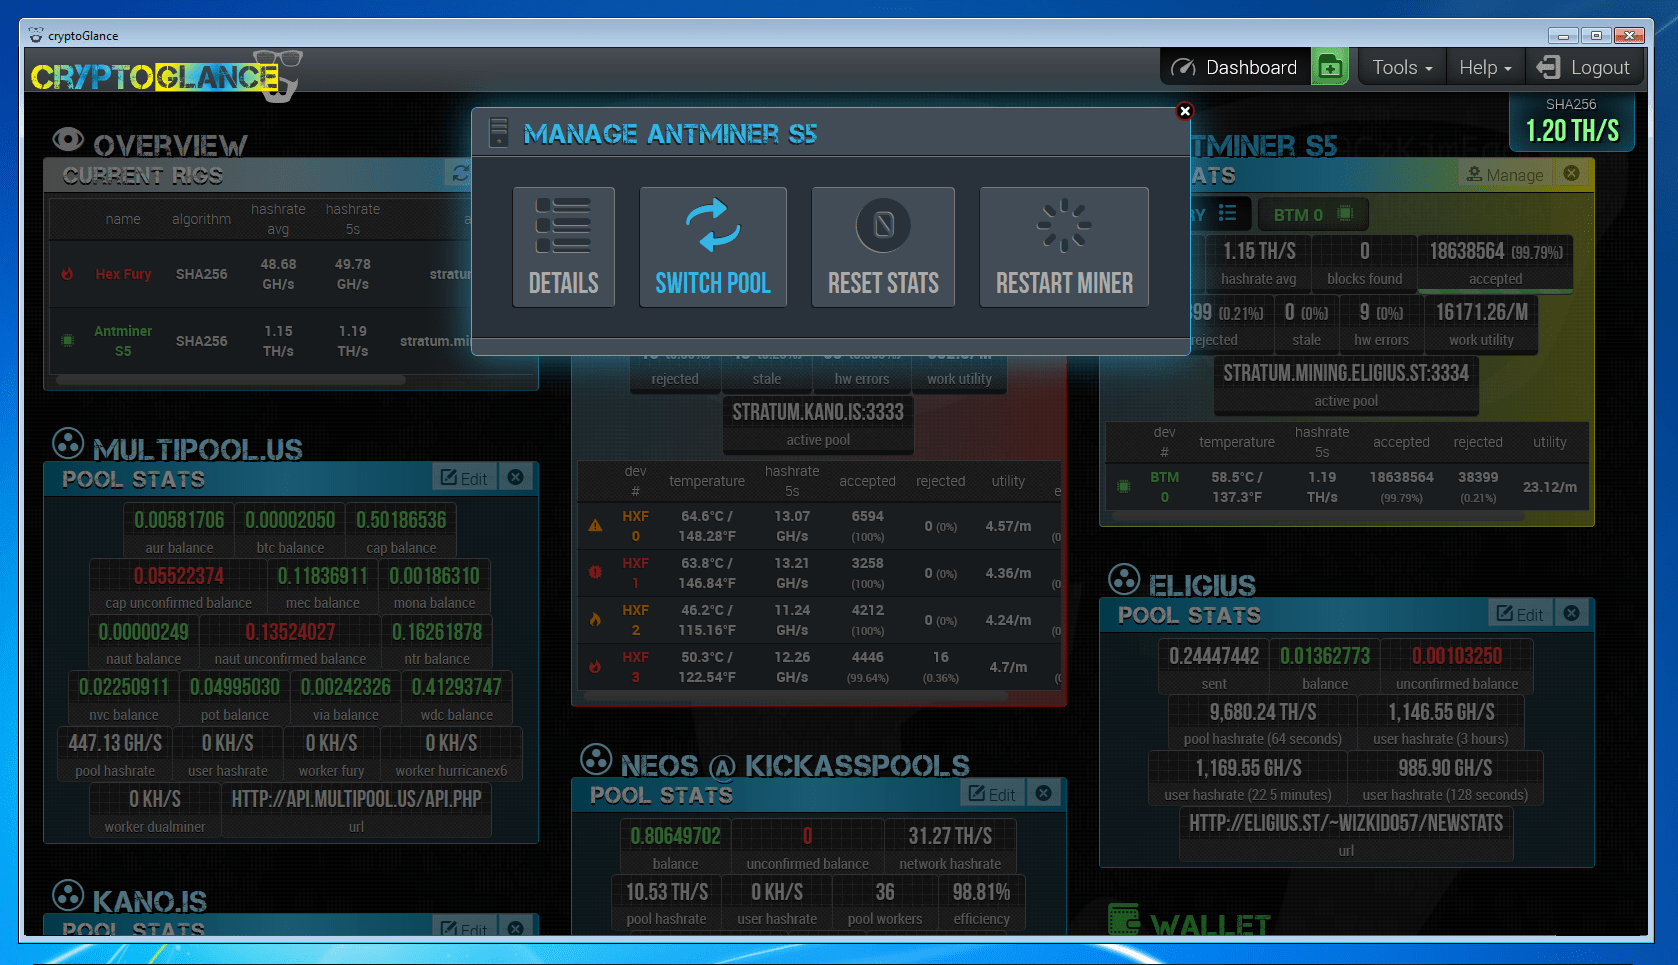
Task: Remove the NEOS Kickasspools panel
Action: click(1044, 793)
